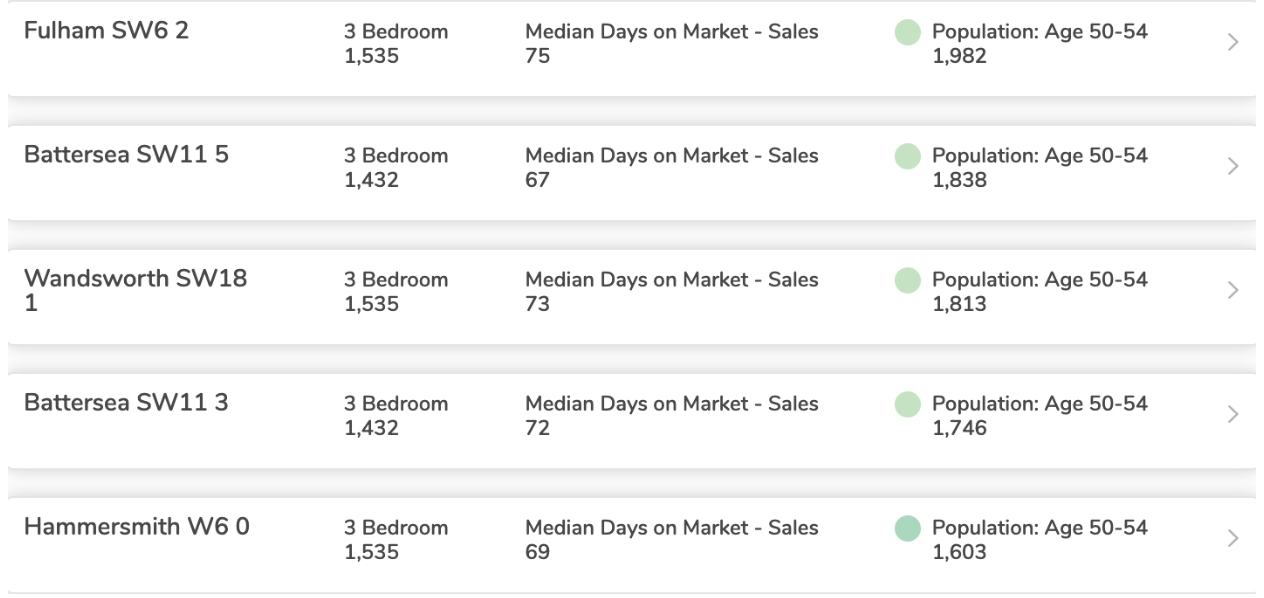
Task: Select the Battersea SW11 5 area title
Action: [126, 155]
